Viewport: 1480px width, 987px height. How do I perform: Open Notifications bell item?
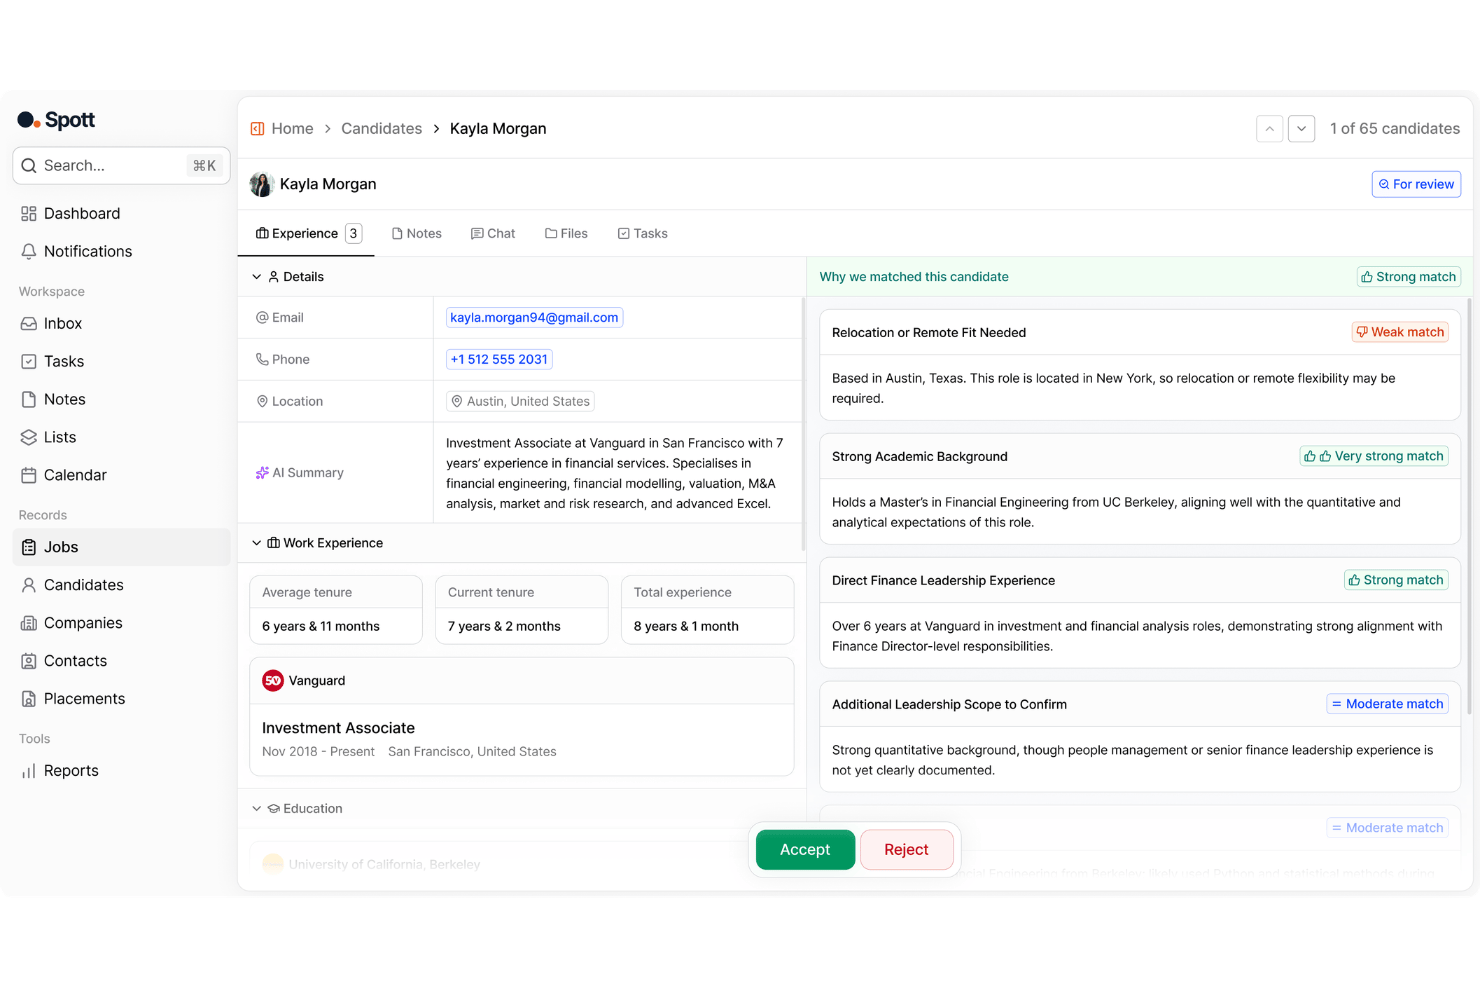point(121,251)
